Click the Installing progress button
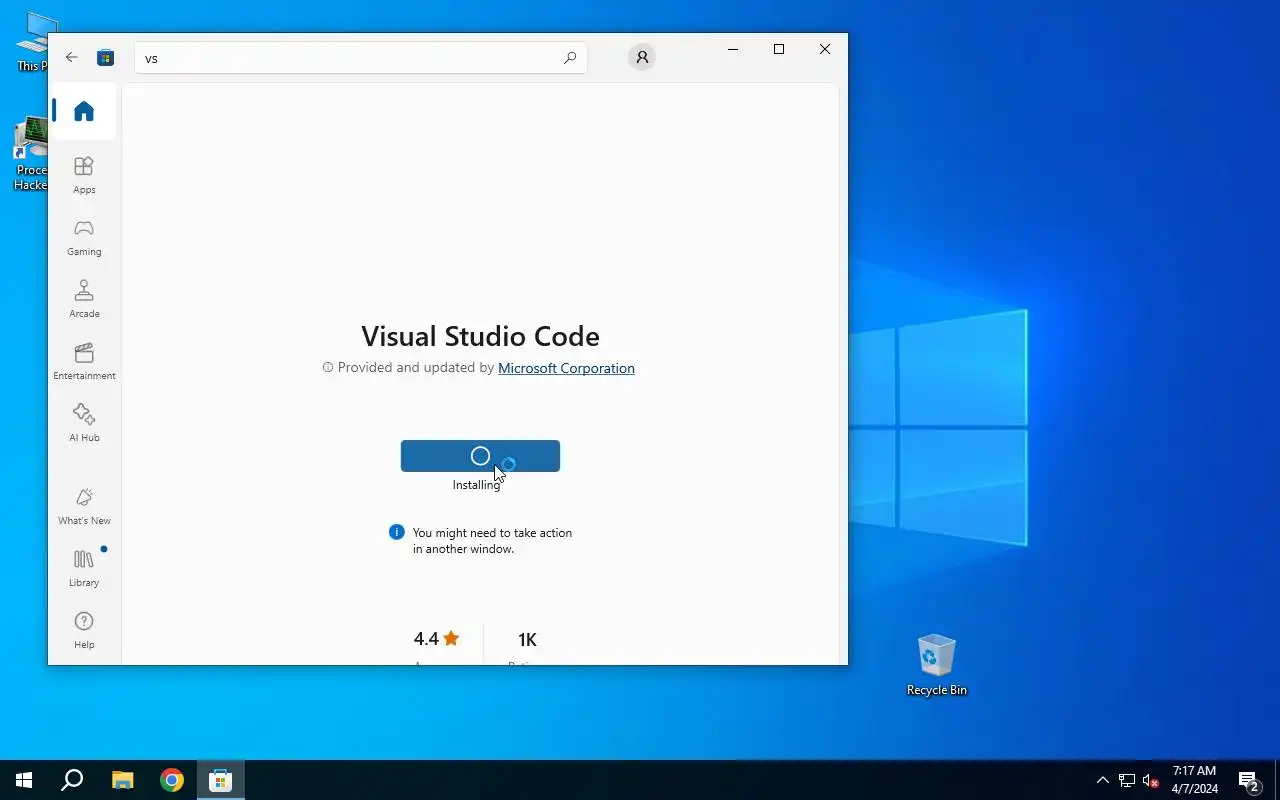 [x=480, y=456]
